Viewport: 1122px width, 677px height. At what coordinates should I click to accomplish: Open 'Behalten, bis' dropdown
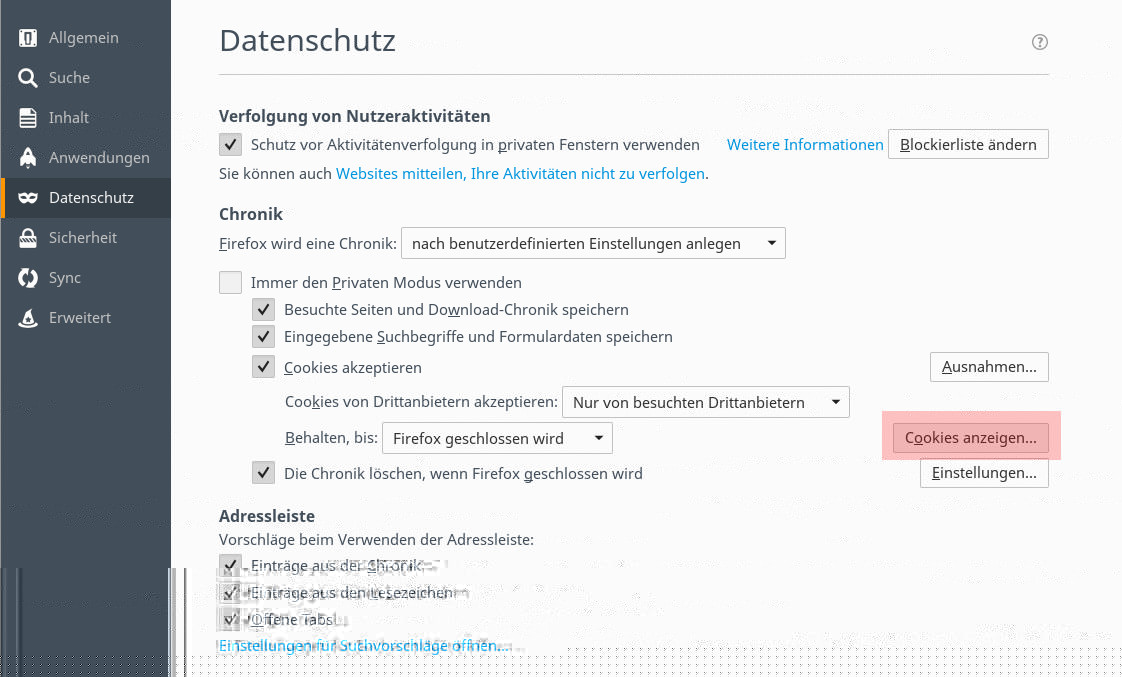click(497, 438)
